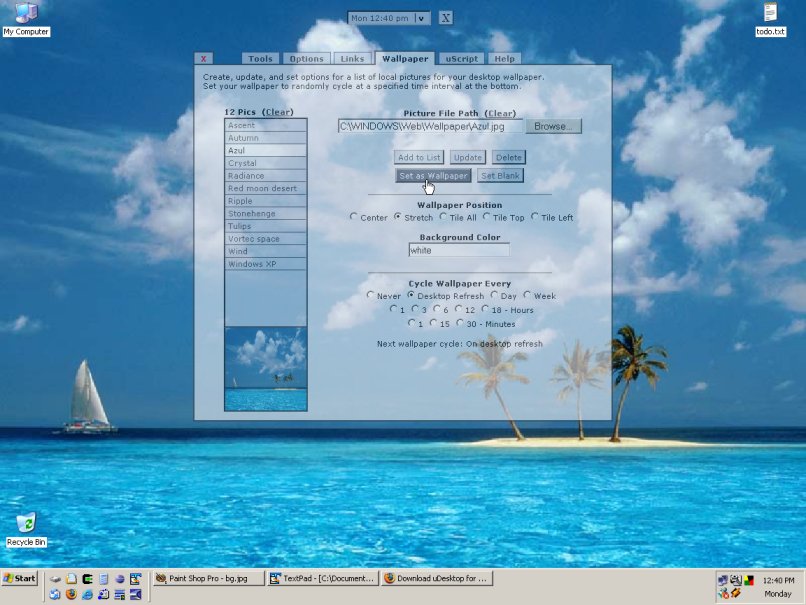Select Vortec space in the pics list
Screen dimensions: 806x605
[266, 239]
